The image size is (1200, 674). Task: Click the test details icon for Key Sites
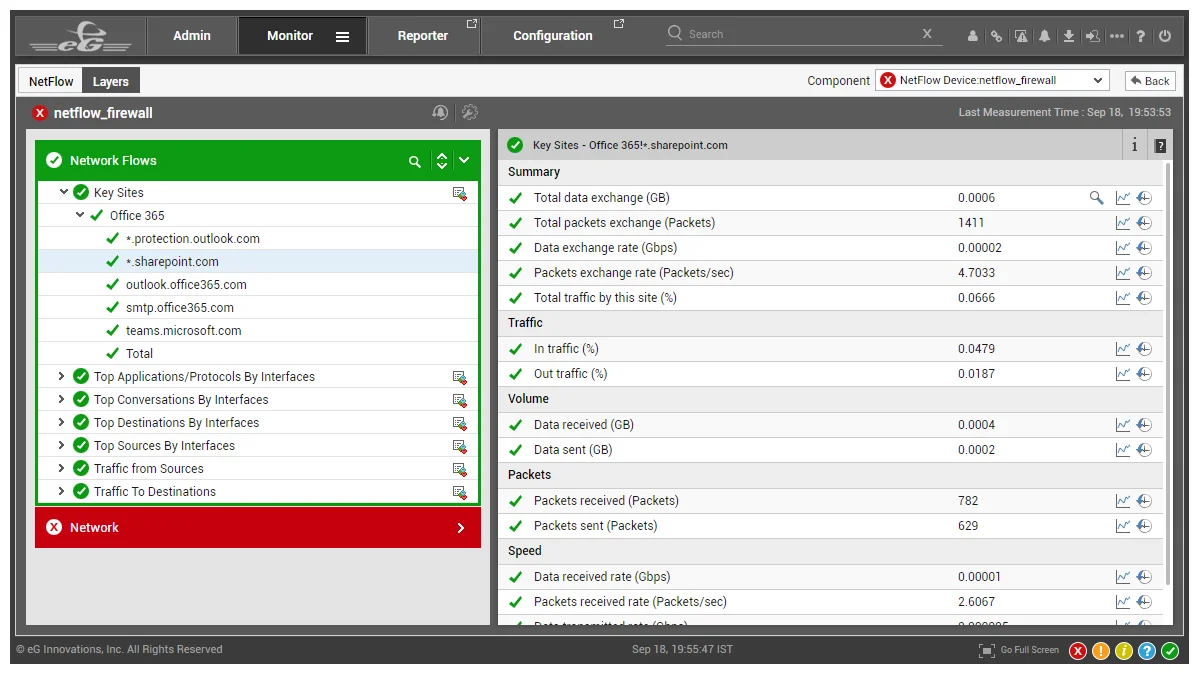[459, 193]
